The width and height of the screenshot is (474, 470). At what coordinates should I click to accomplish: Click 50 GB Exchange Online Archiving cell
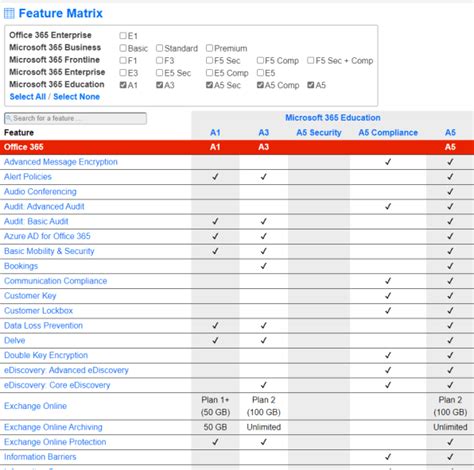pos(215,427)
